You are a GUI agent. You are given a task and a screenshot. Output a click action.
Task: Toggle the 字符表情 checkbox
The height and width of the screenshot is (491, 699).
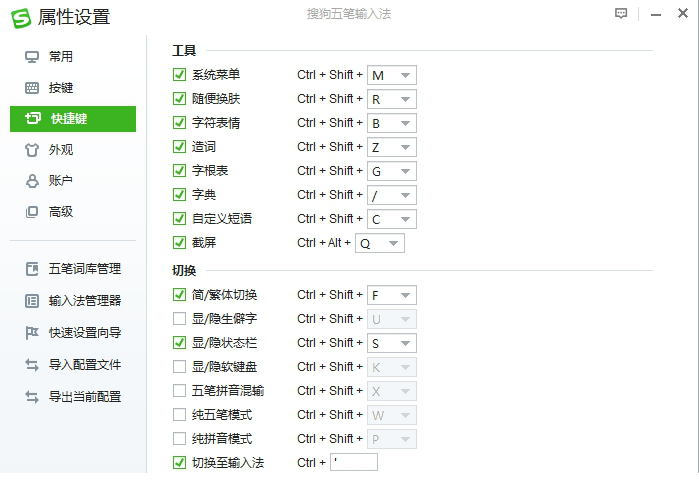pos(179,123)
